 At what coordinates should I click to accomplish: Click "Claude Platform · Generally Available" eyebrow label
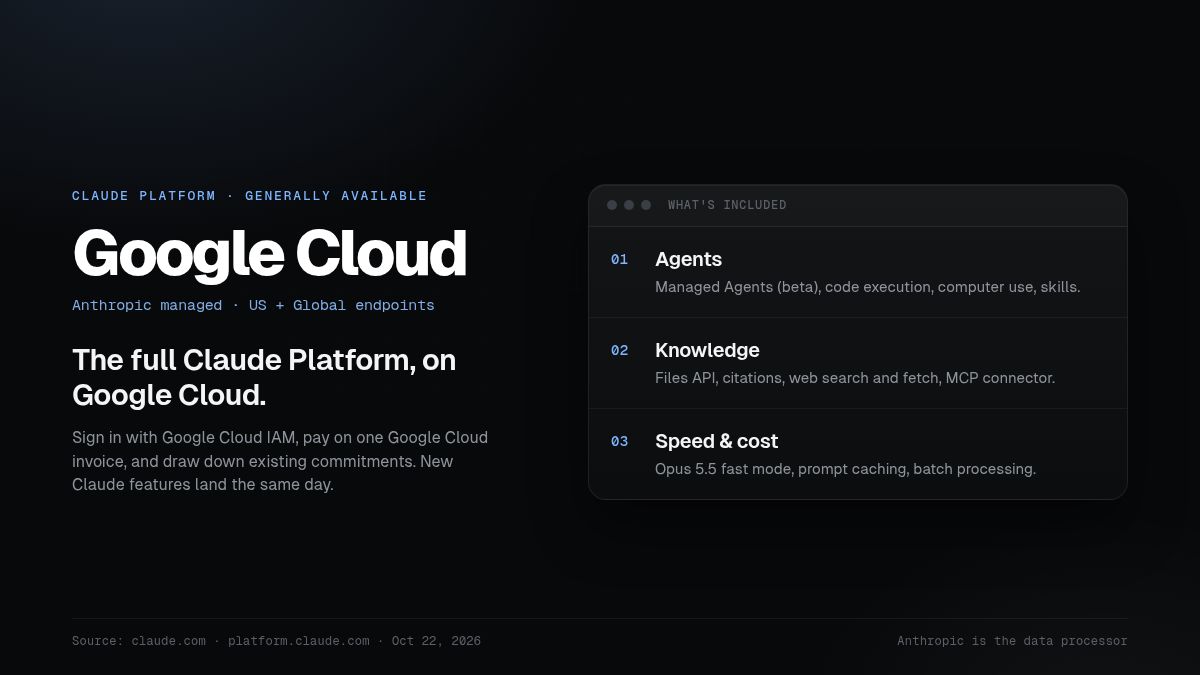pyautogui.click(x=249, y=196)
